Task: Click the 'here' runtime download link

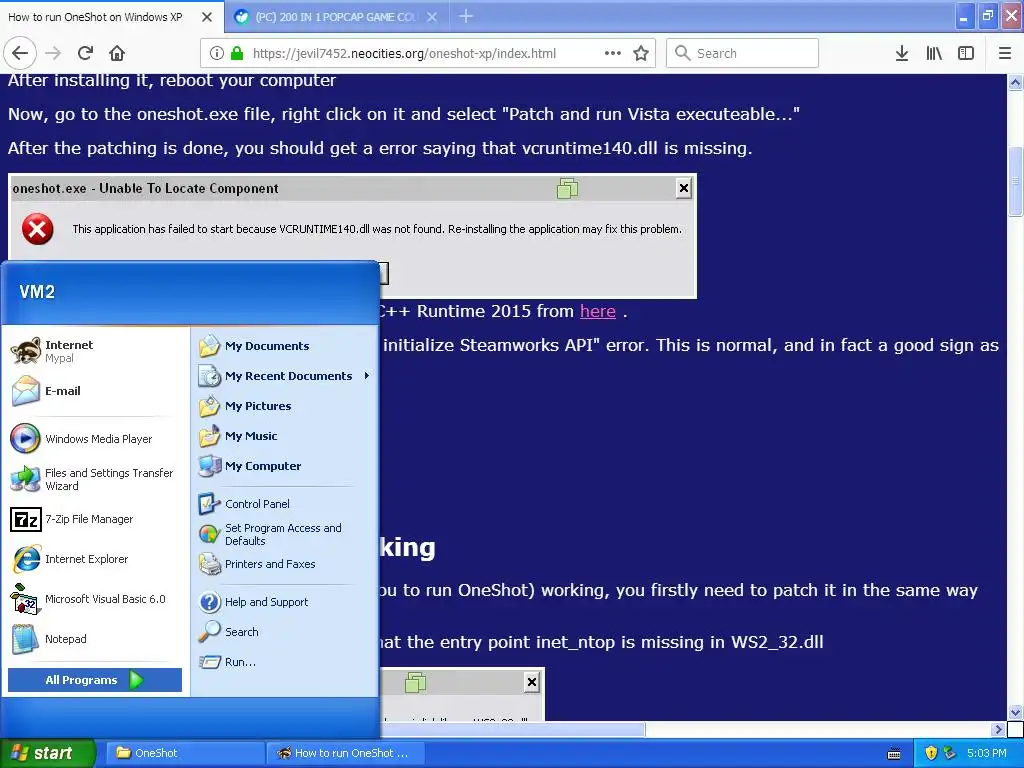Action: 598,312
